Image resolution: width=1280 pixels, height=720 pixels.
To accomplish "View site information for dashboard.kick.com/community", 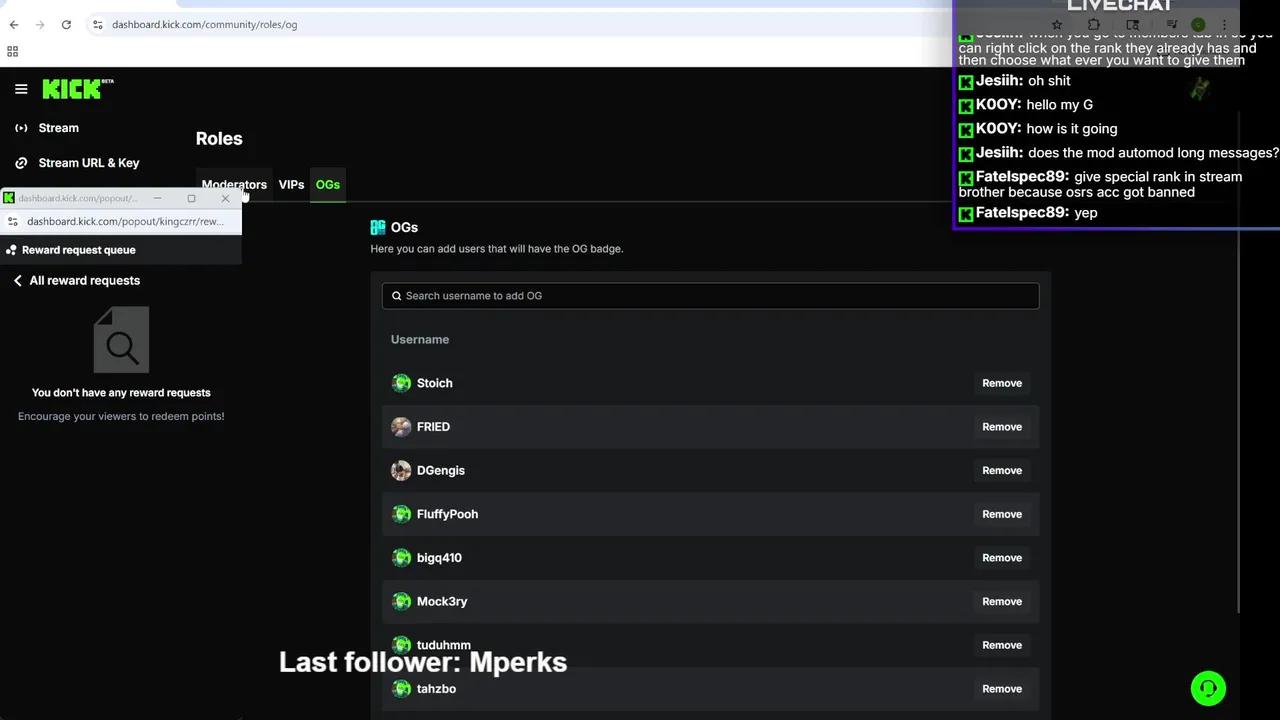I will (x=98, y=24).
